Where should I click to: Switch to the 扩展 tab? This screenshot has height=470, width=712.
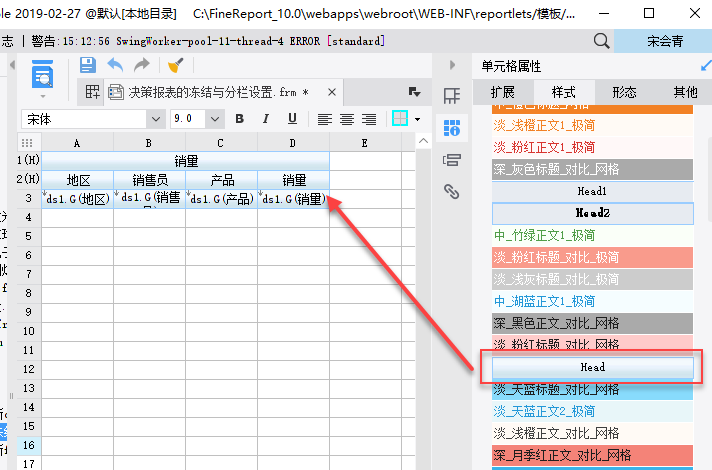pyautogui.click(x=503, y=92)
